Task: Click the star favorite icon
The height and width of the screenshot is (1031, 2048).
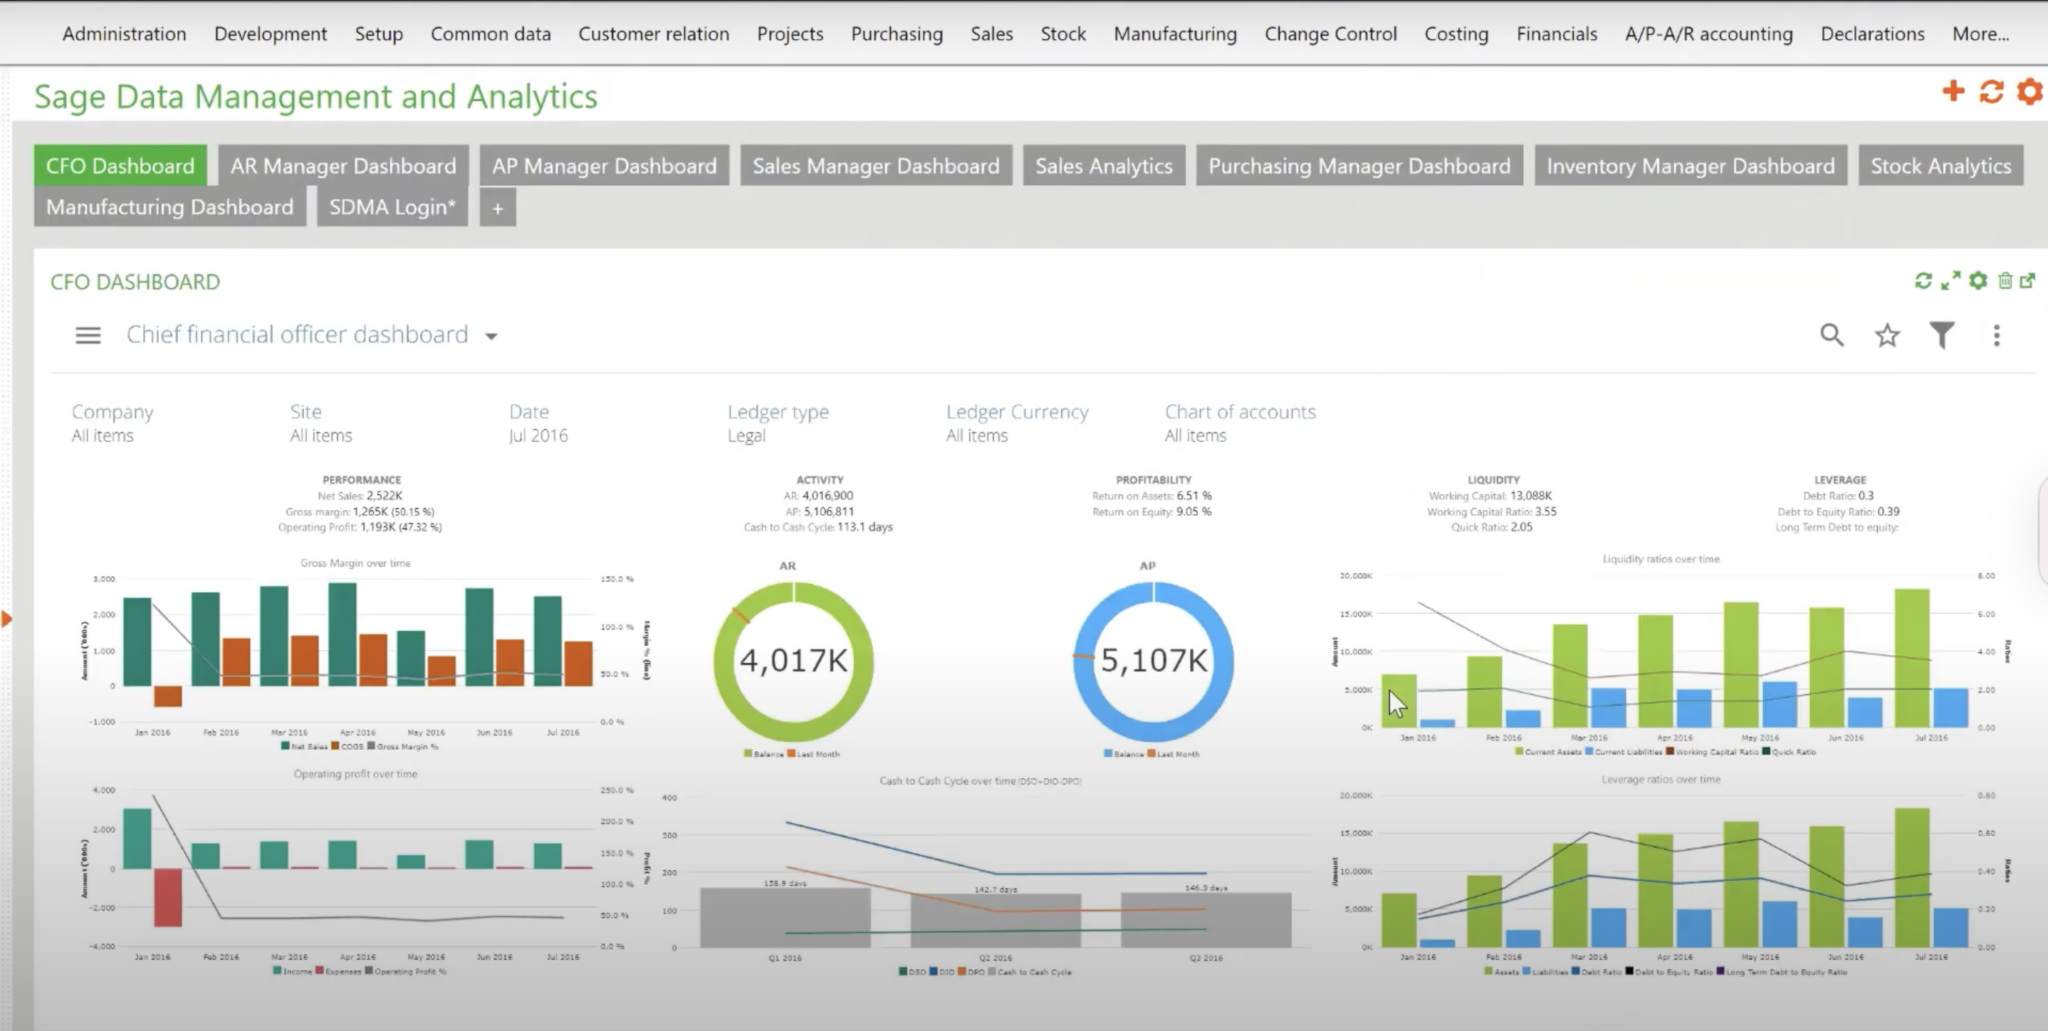Action: [1888, 335]
